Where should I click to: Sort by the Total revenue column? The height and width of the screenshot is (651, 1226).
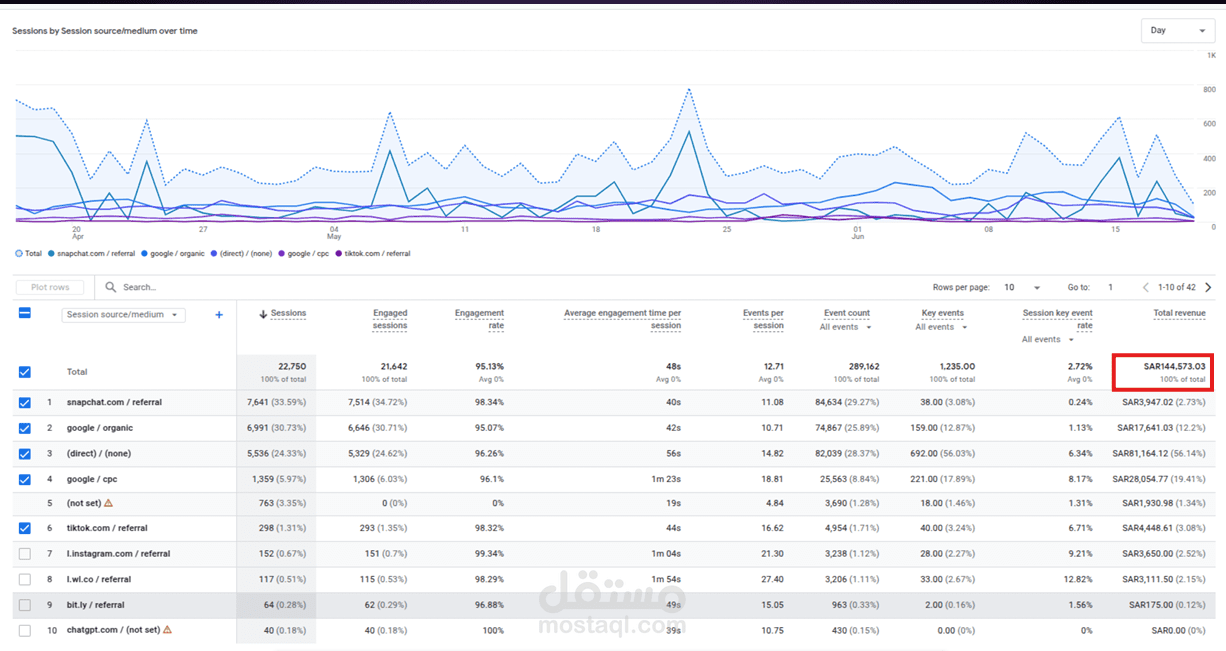1179,313
